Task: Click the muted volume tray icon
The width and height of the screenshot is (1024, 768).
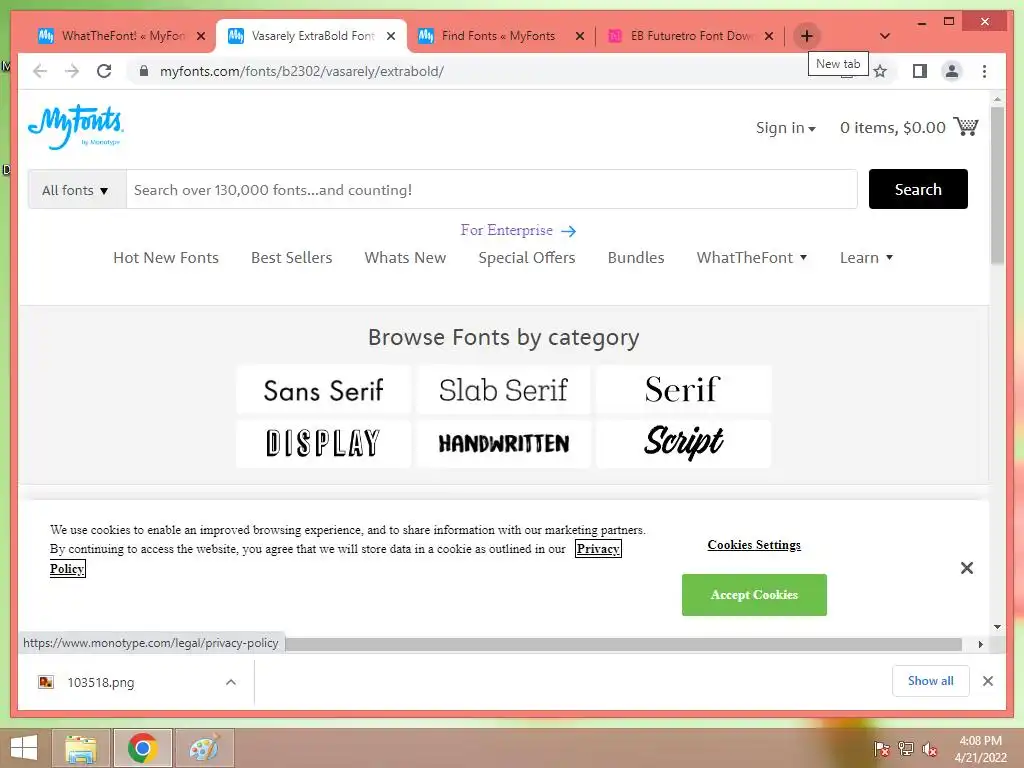Action: click(x=930, y=749)
